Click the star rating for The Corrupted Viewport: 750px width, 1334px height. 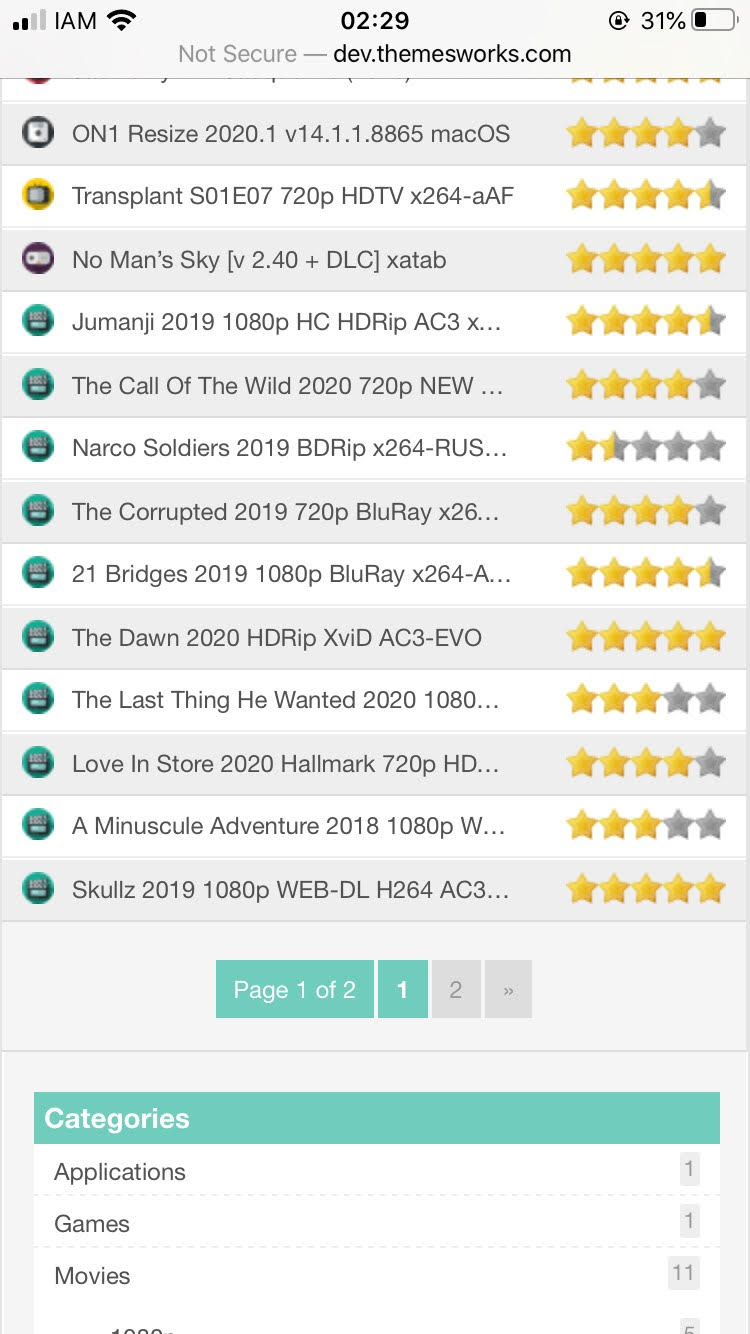coord(645,511)
